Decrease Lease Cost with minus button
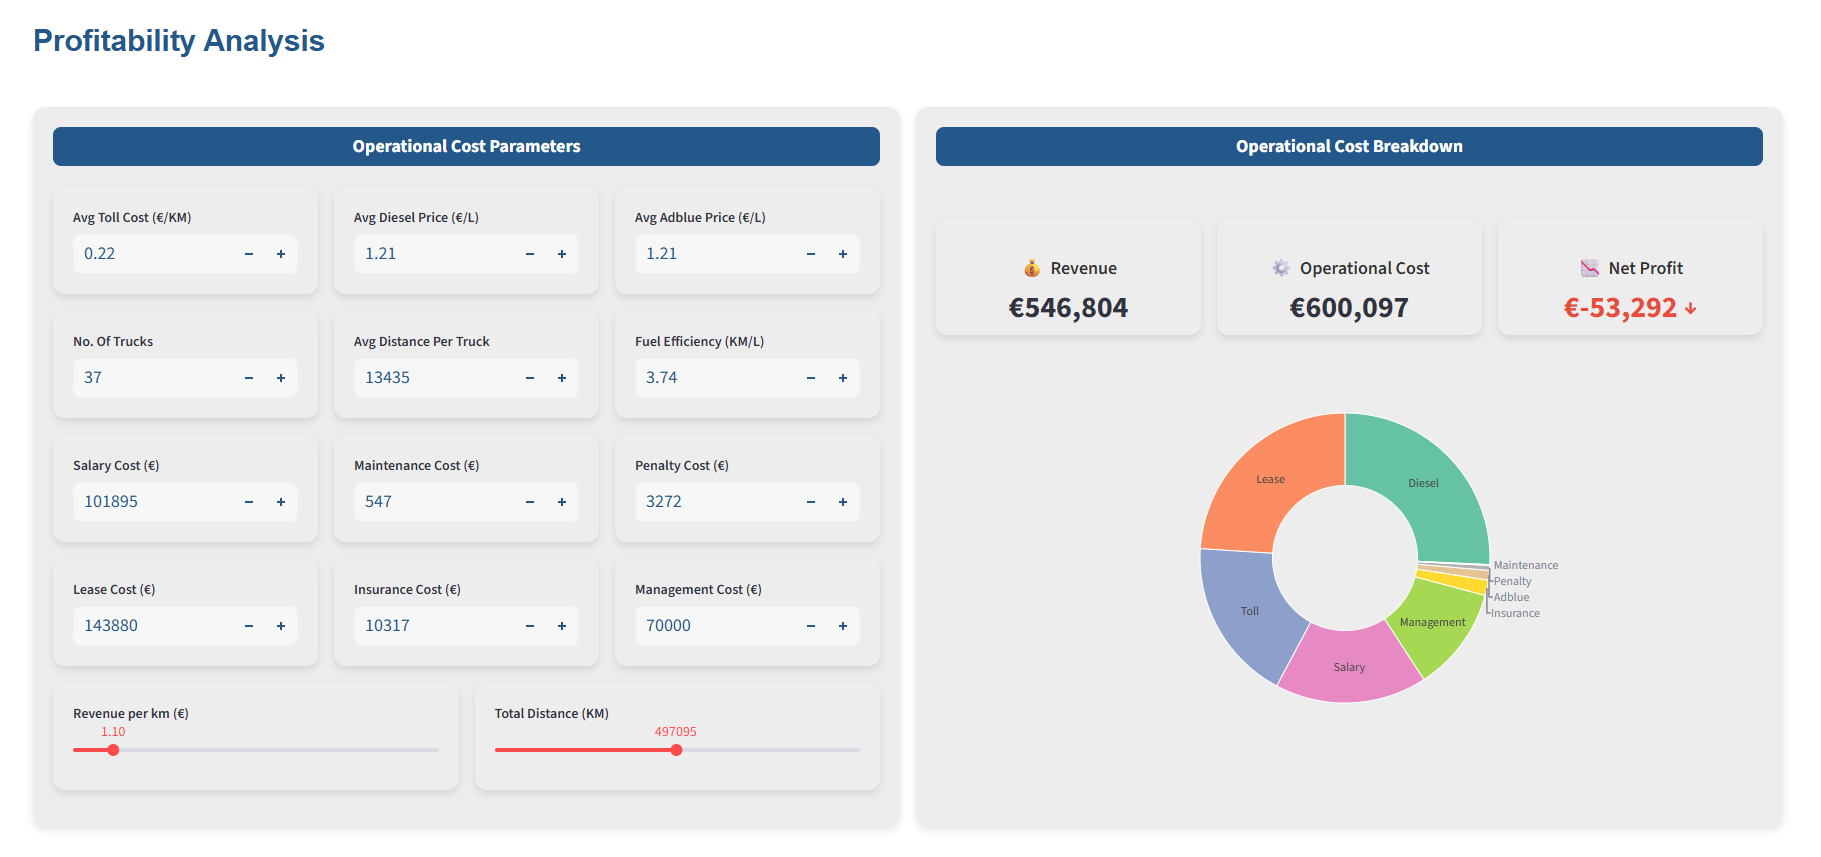 [249, 626]
